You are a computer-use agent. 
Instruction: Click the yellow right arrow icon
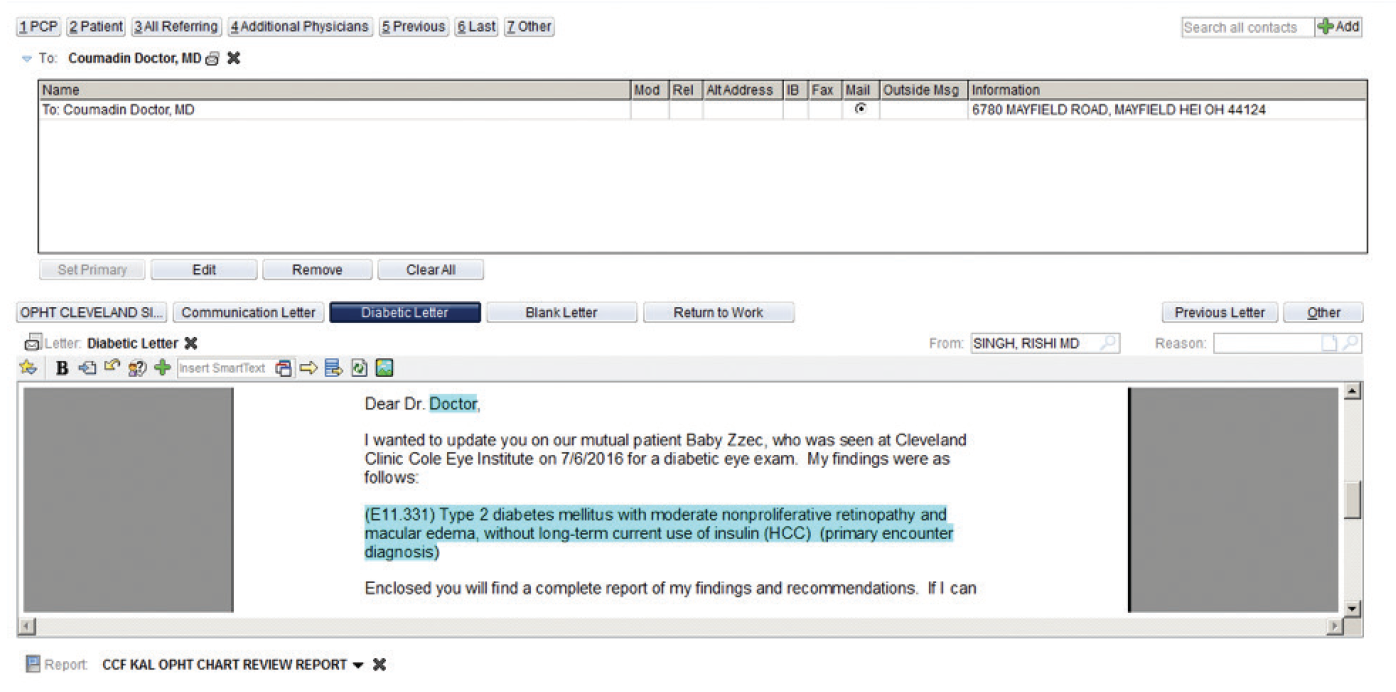[x=308, y=368]
